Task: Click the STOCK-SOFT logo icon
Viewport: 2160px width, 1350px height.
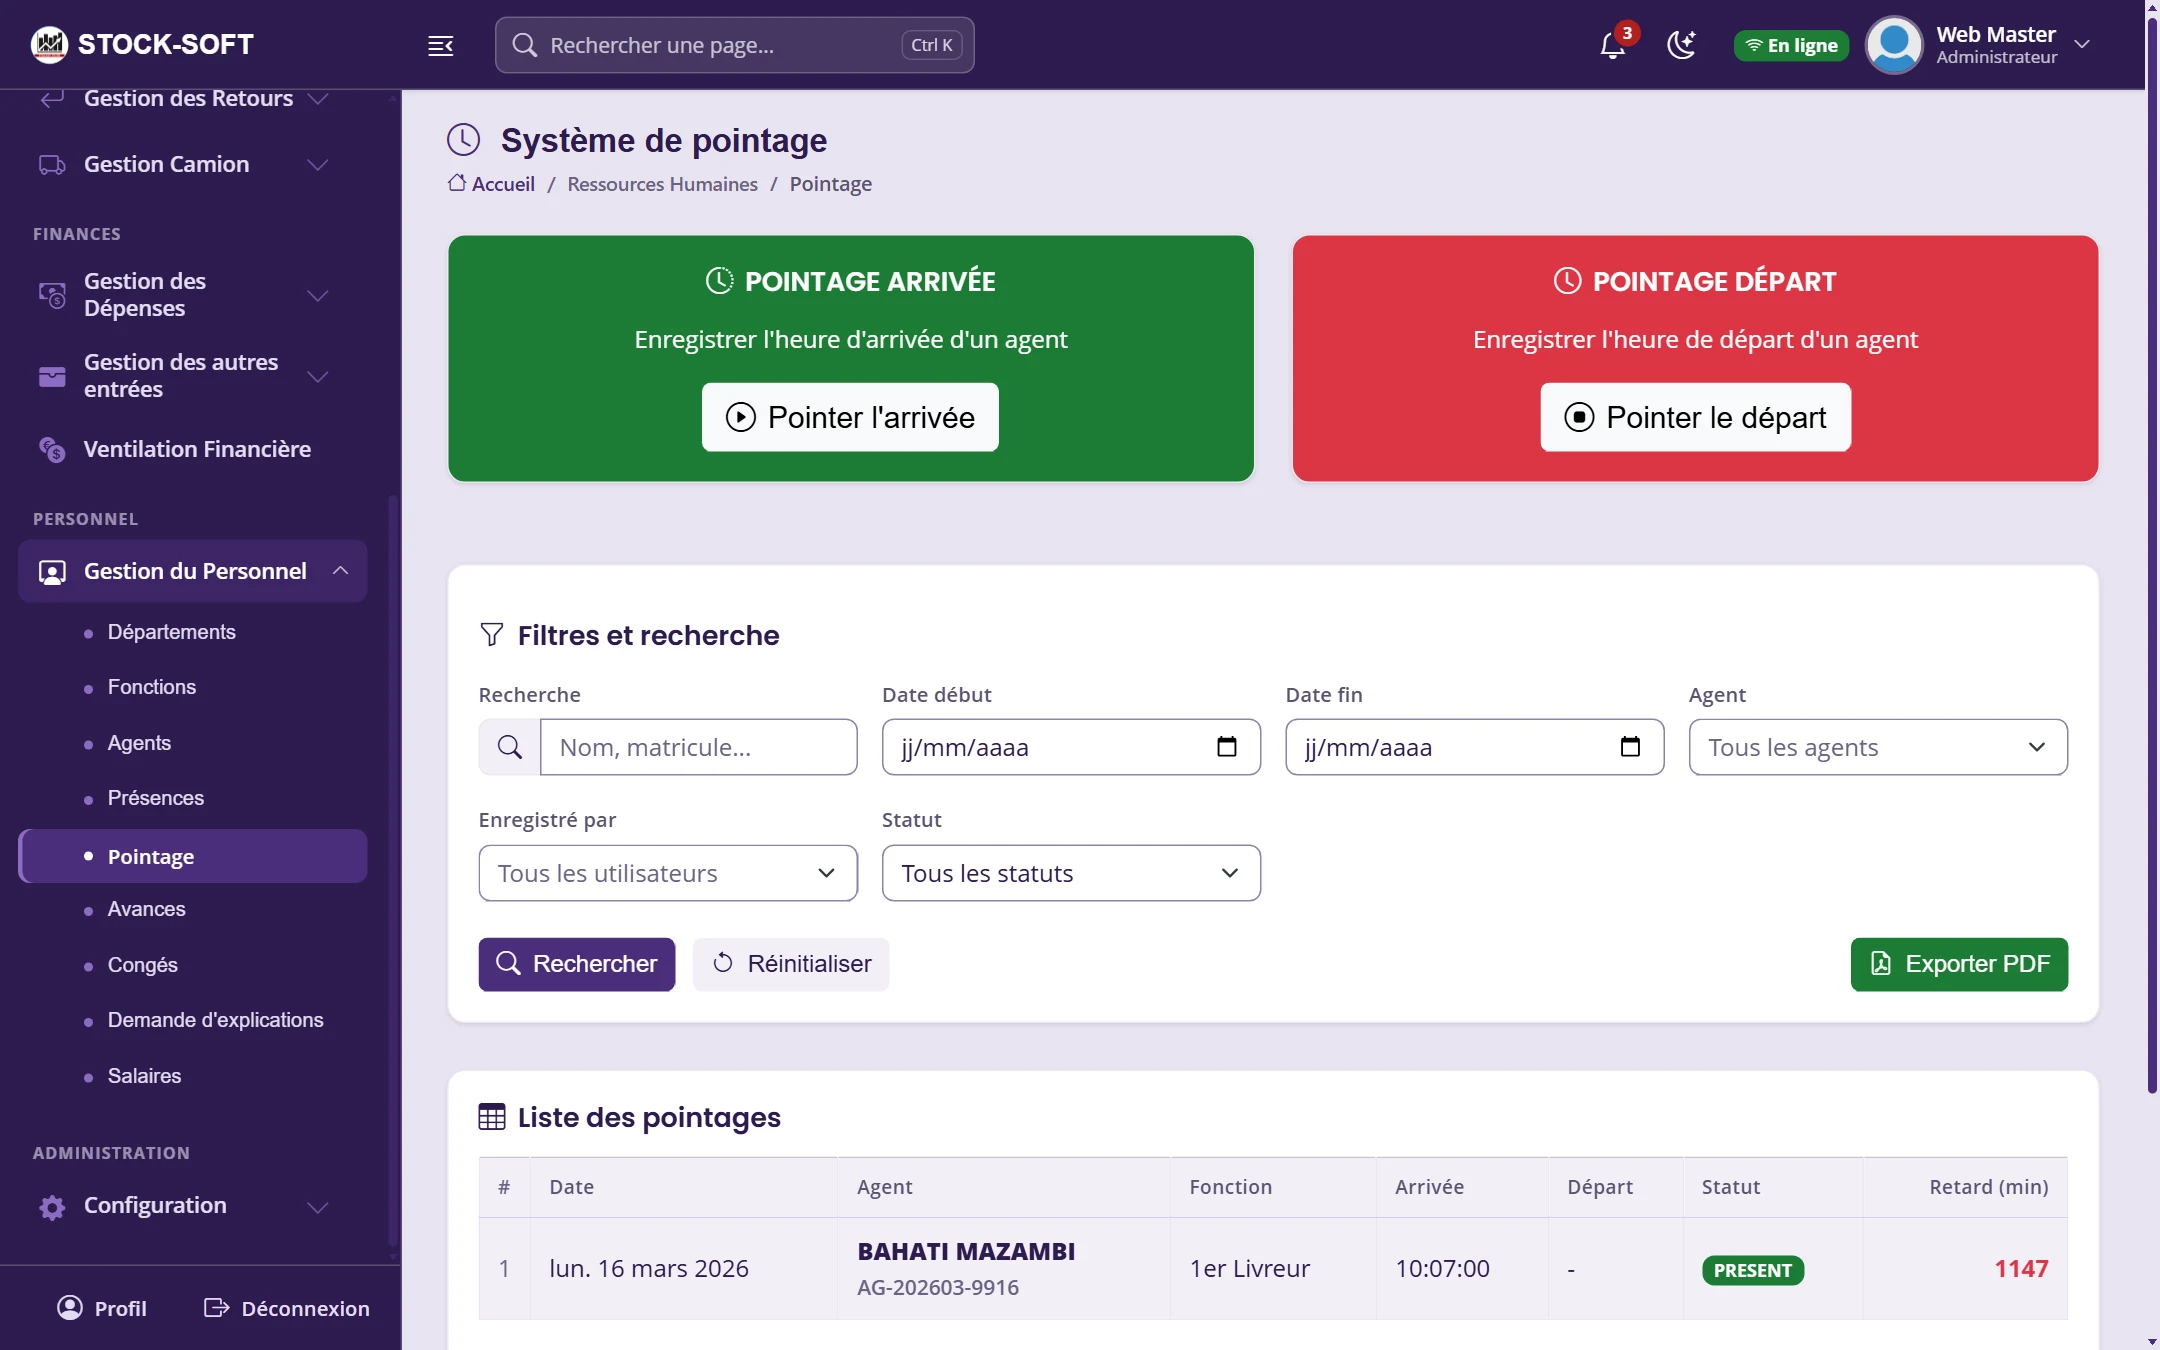Action: click(49, 44)
